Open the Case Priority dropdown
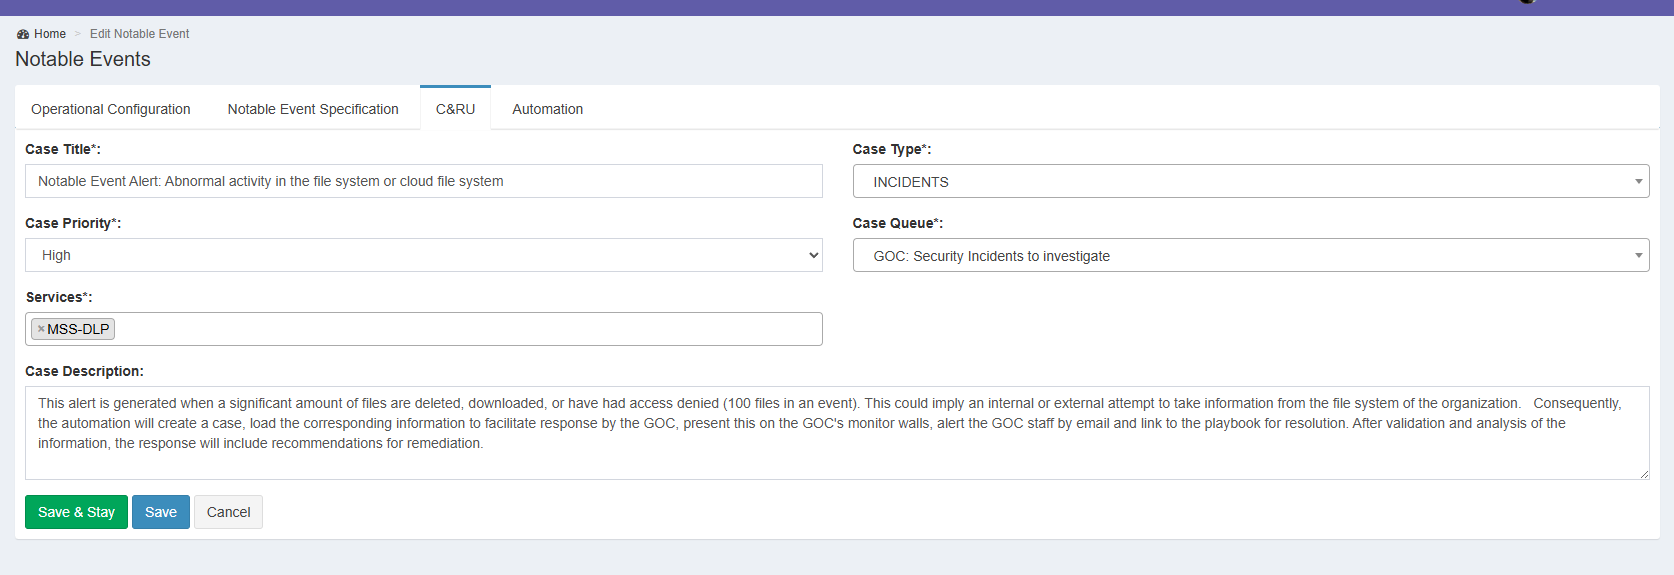Image resolution: width=1674 pixels, height=575 pixels. tap(423, 255)
